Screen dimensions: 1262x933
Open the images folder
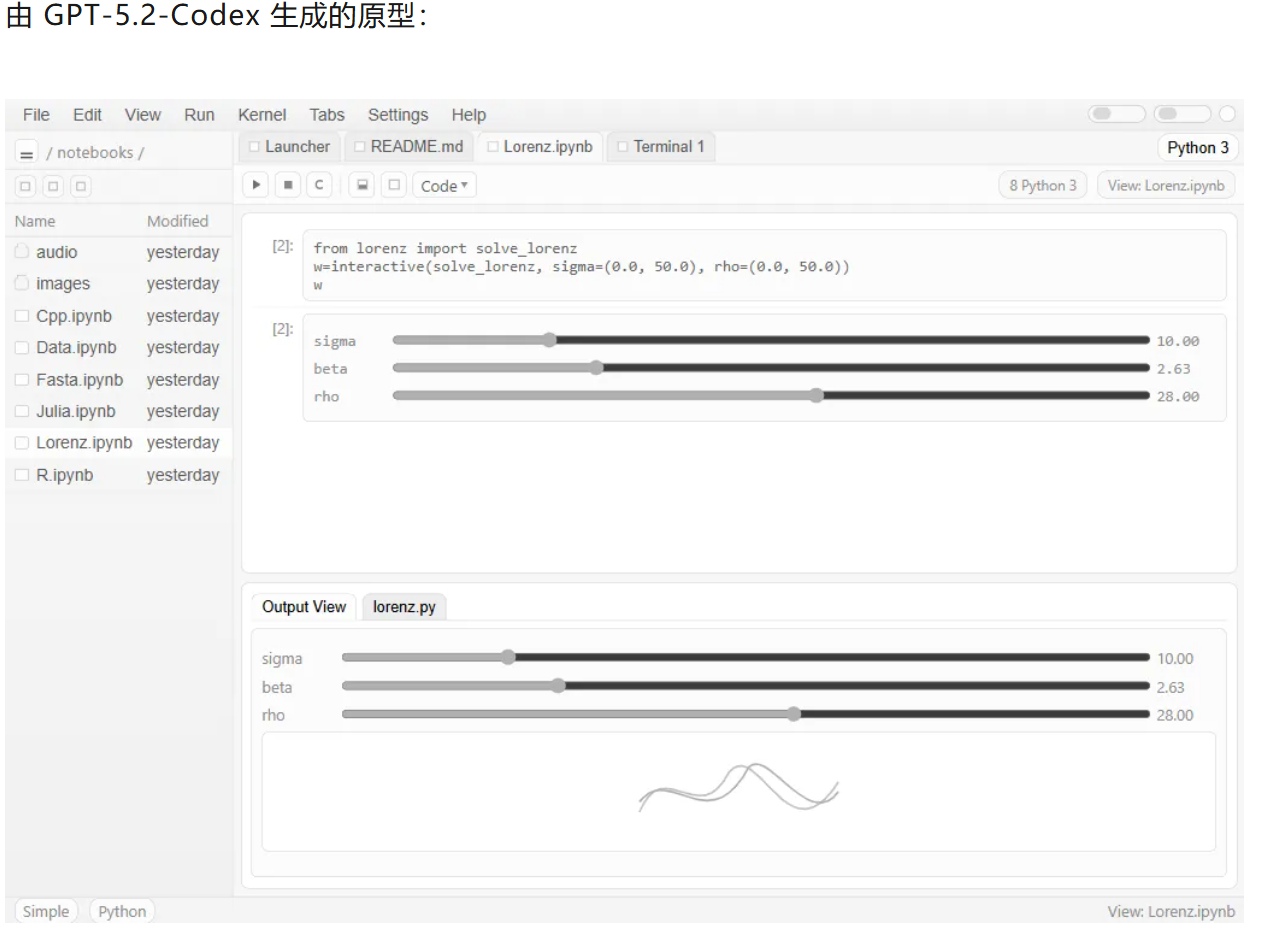point(62,284)
